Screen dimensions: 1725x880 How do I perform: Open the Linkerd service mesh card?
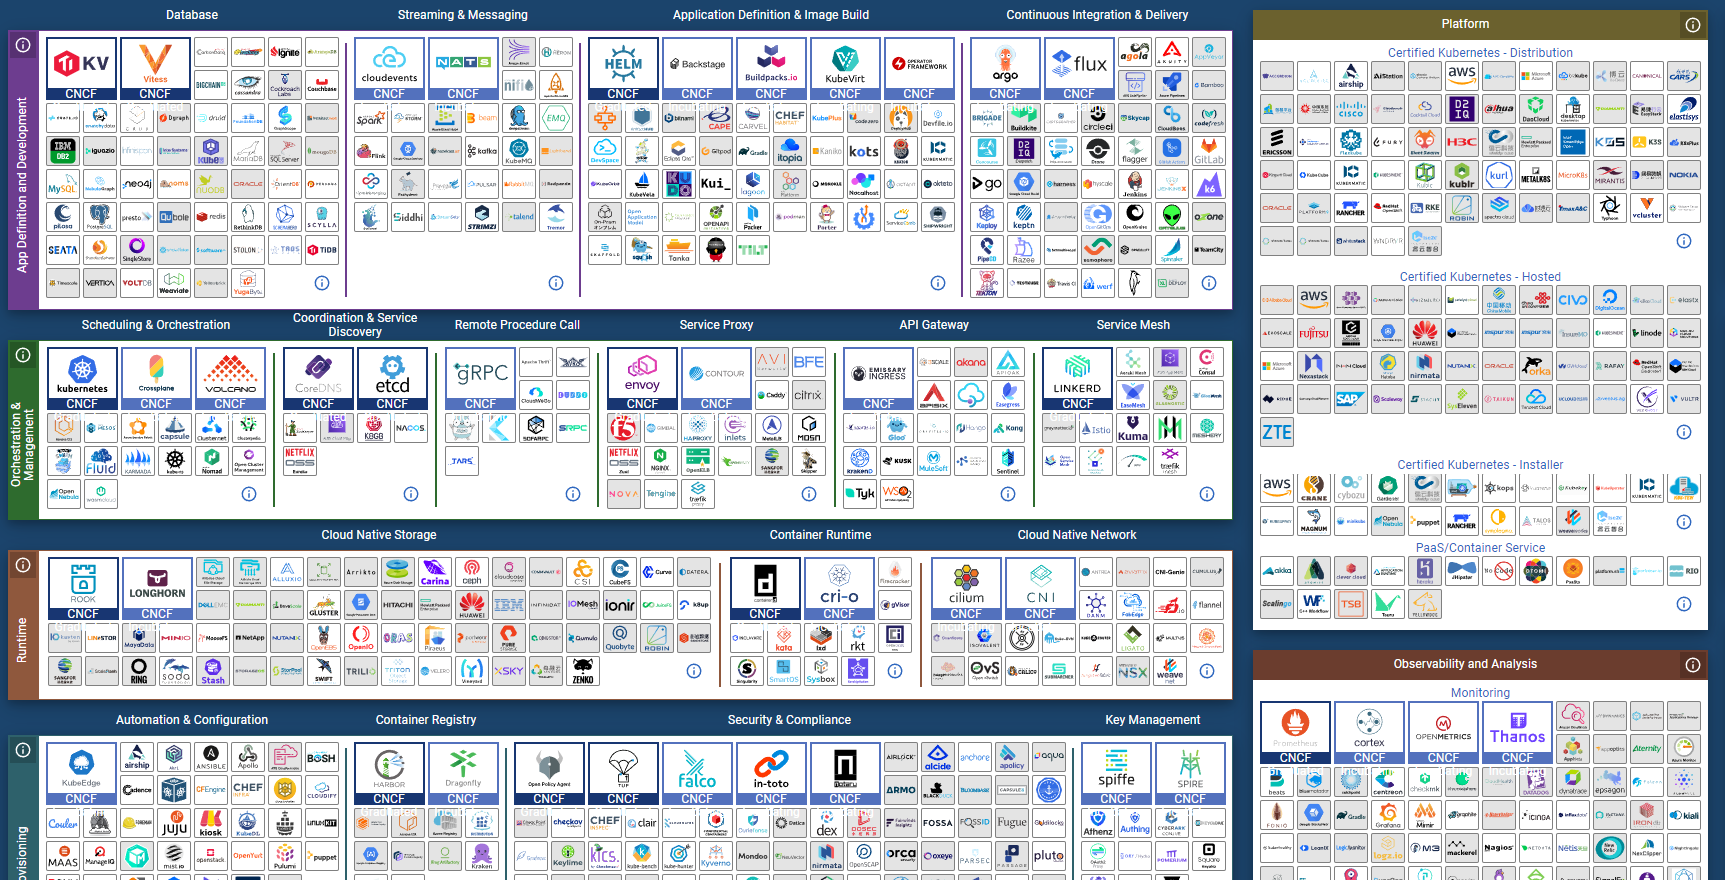click(x=1077, y=379)
